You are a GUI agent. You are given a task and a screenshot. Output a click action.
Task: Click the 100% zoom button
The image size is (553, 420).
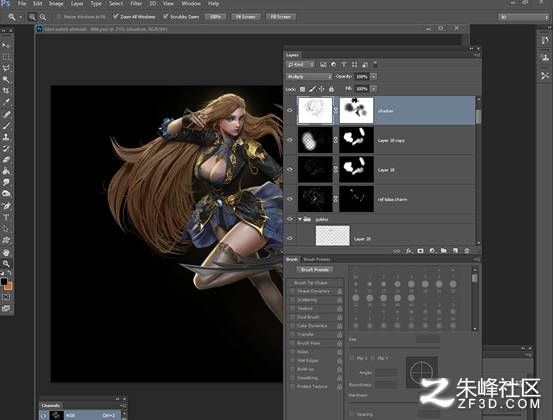[215, 17]
